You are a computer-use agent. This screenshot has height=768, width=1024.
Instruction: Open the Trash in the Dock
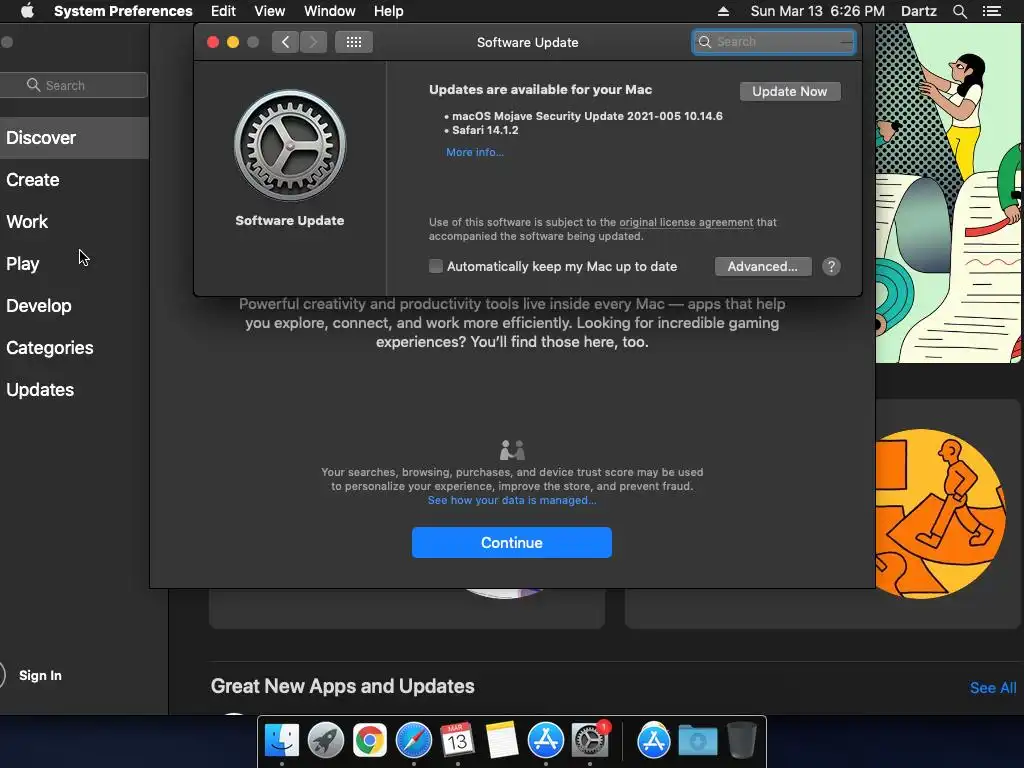pos(741,741)
